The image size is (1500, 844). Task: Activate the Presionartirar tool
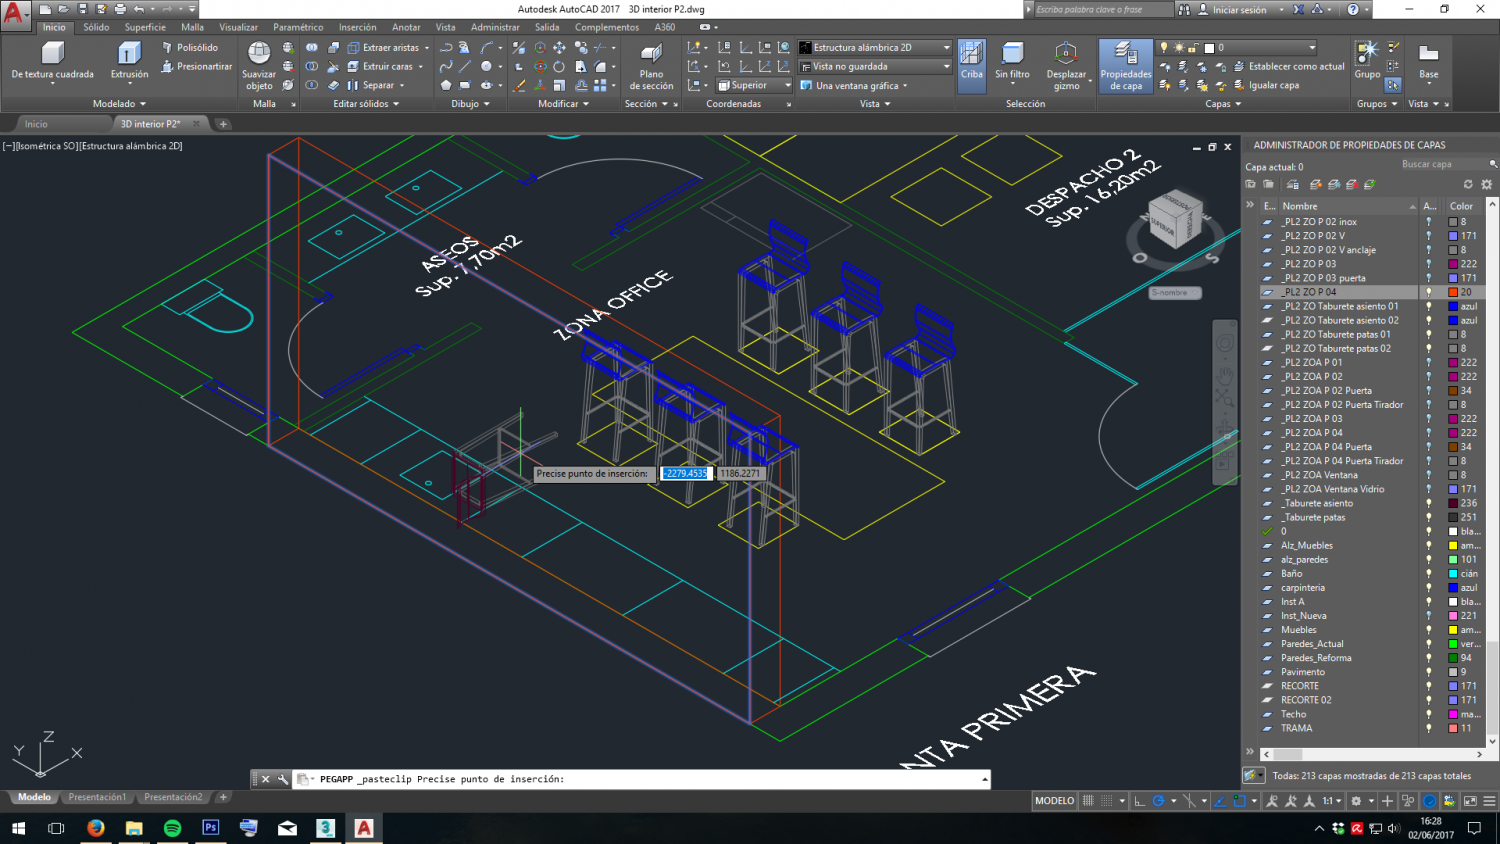tap(197, 66)
